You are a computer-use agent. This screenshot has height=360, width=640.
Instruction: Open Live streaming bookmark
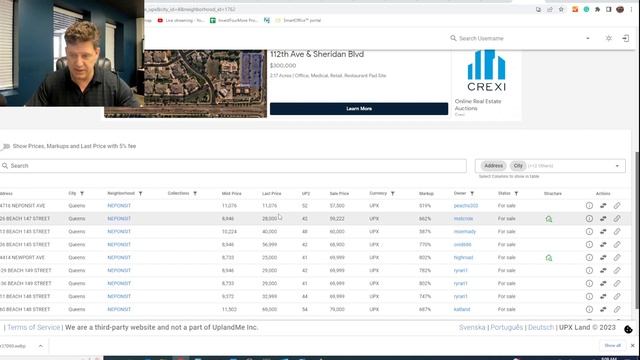[x=181, y=20]
